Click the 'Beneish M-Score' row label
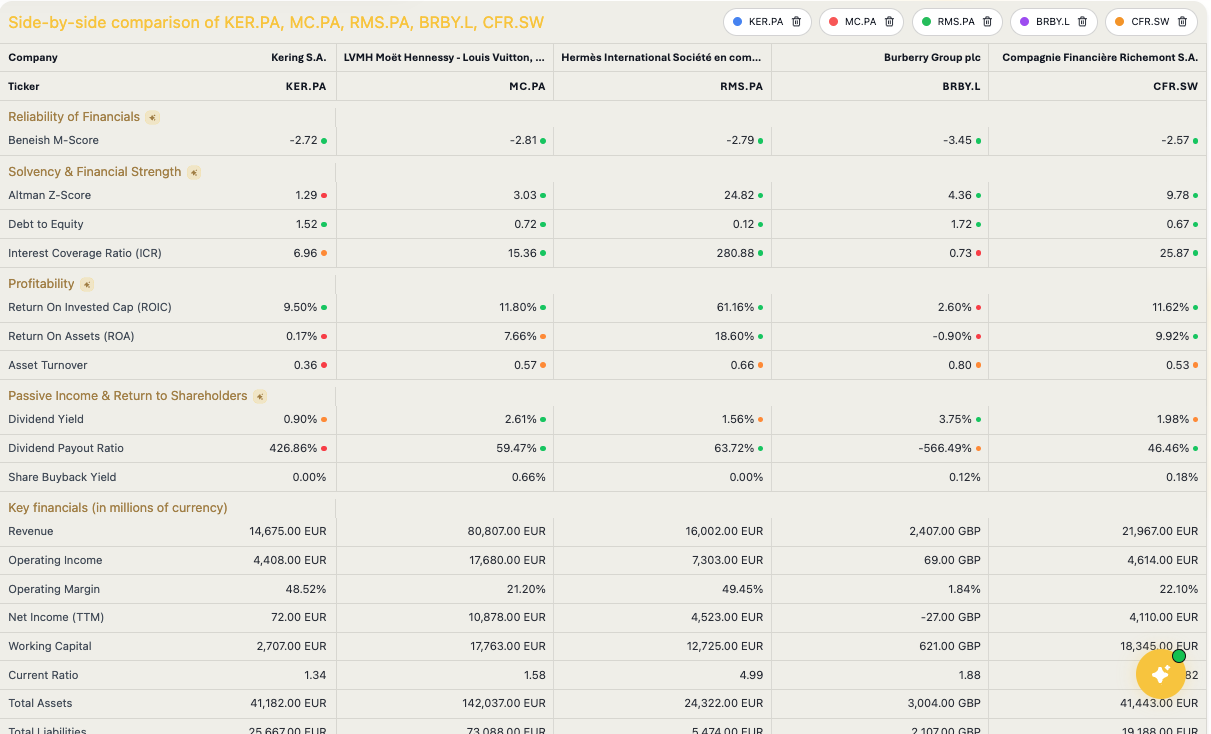 53,140
